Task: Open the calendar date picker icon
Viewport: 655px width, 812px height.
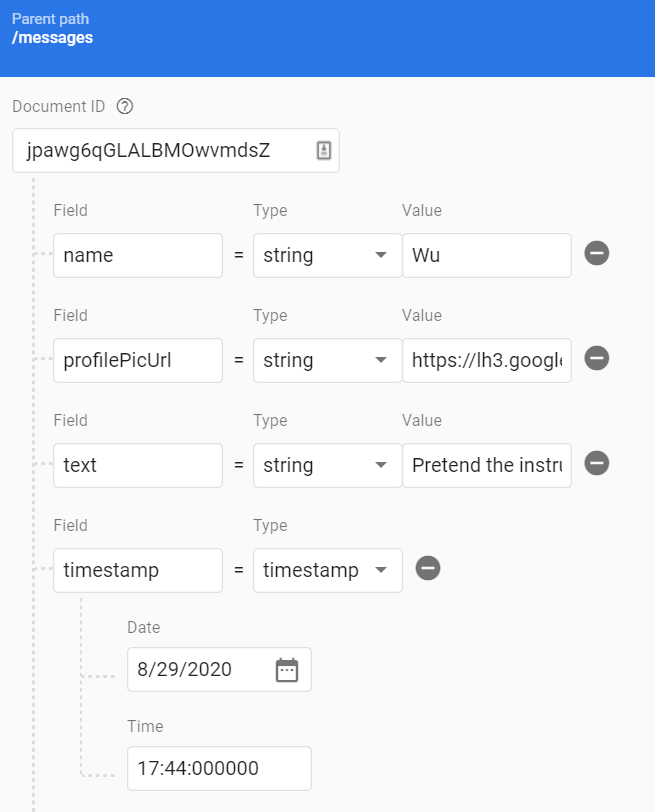Action: (x=287, y=670)
